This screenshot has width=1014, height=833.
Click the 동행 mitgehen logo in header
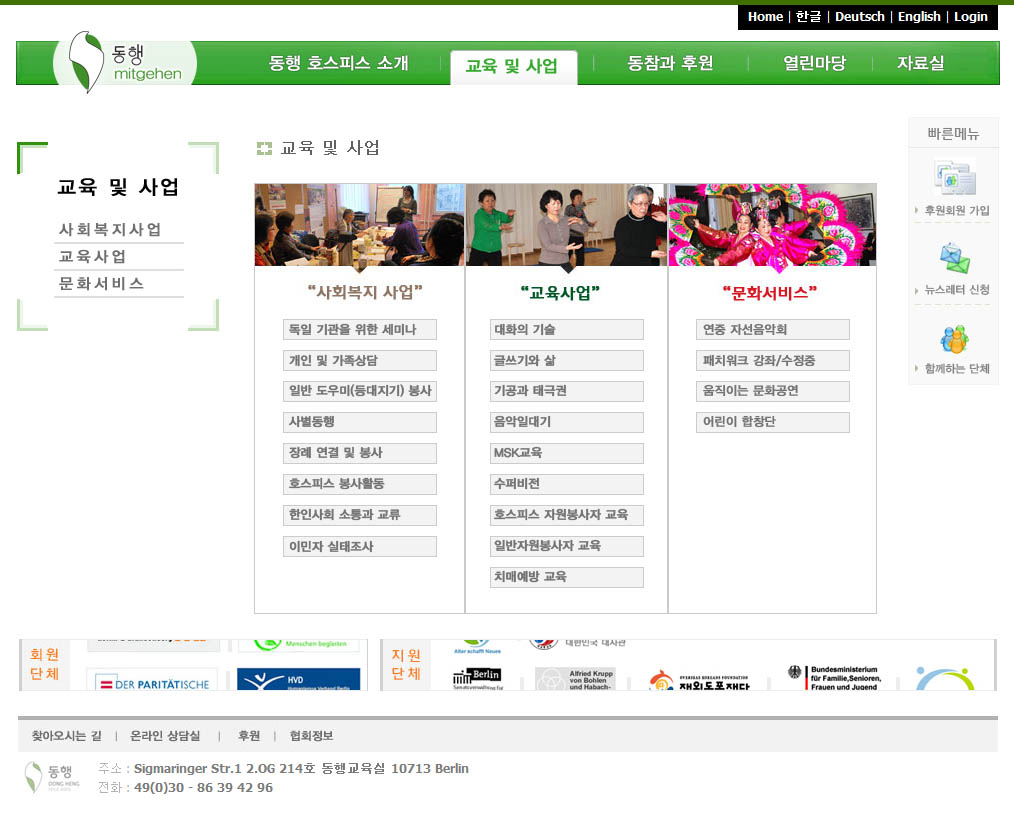pos(126,63)
